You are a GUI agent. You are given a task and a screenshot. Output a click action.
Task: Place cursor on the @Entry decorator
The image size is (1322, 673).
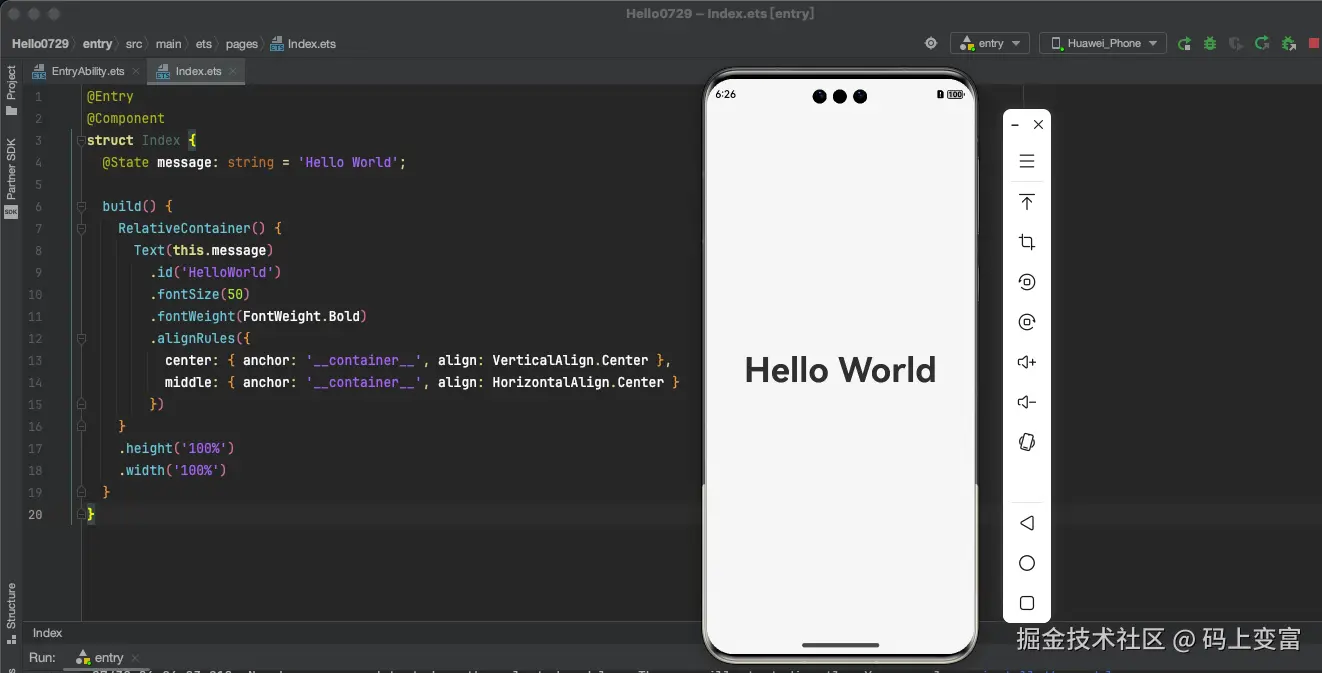110,97
